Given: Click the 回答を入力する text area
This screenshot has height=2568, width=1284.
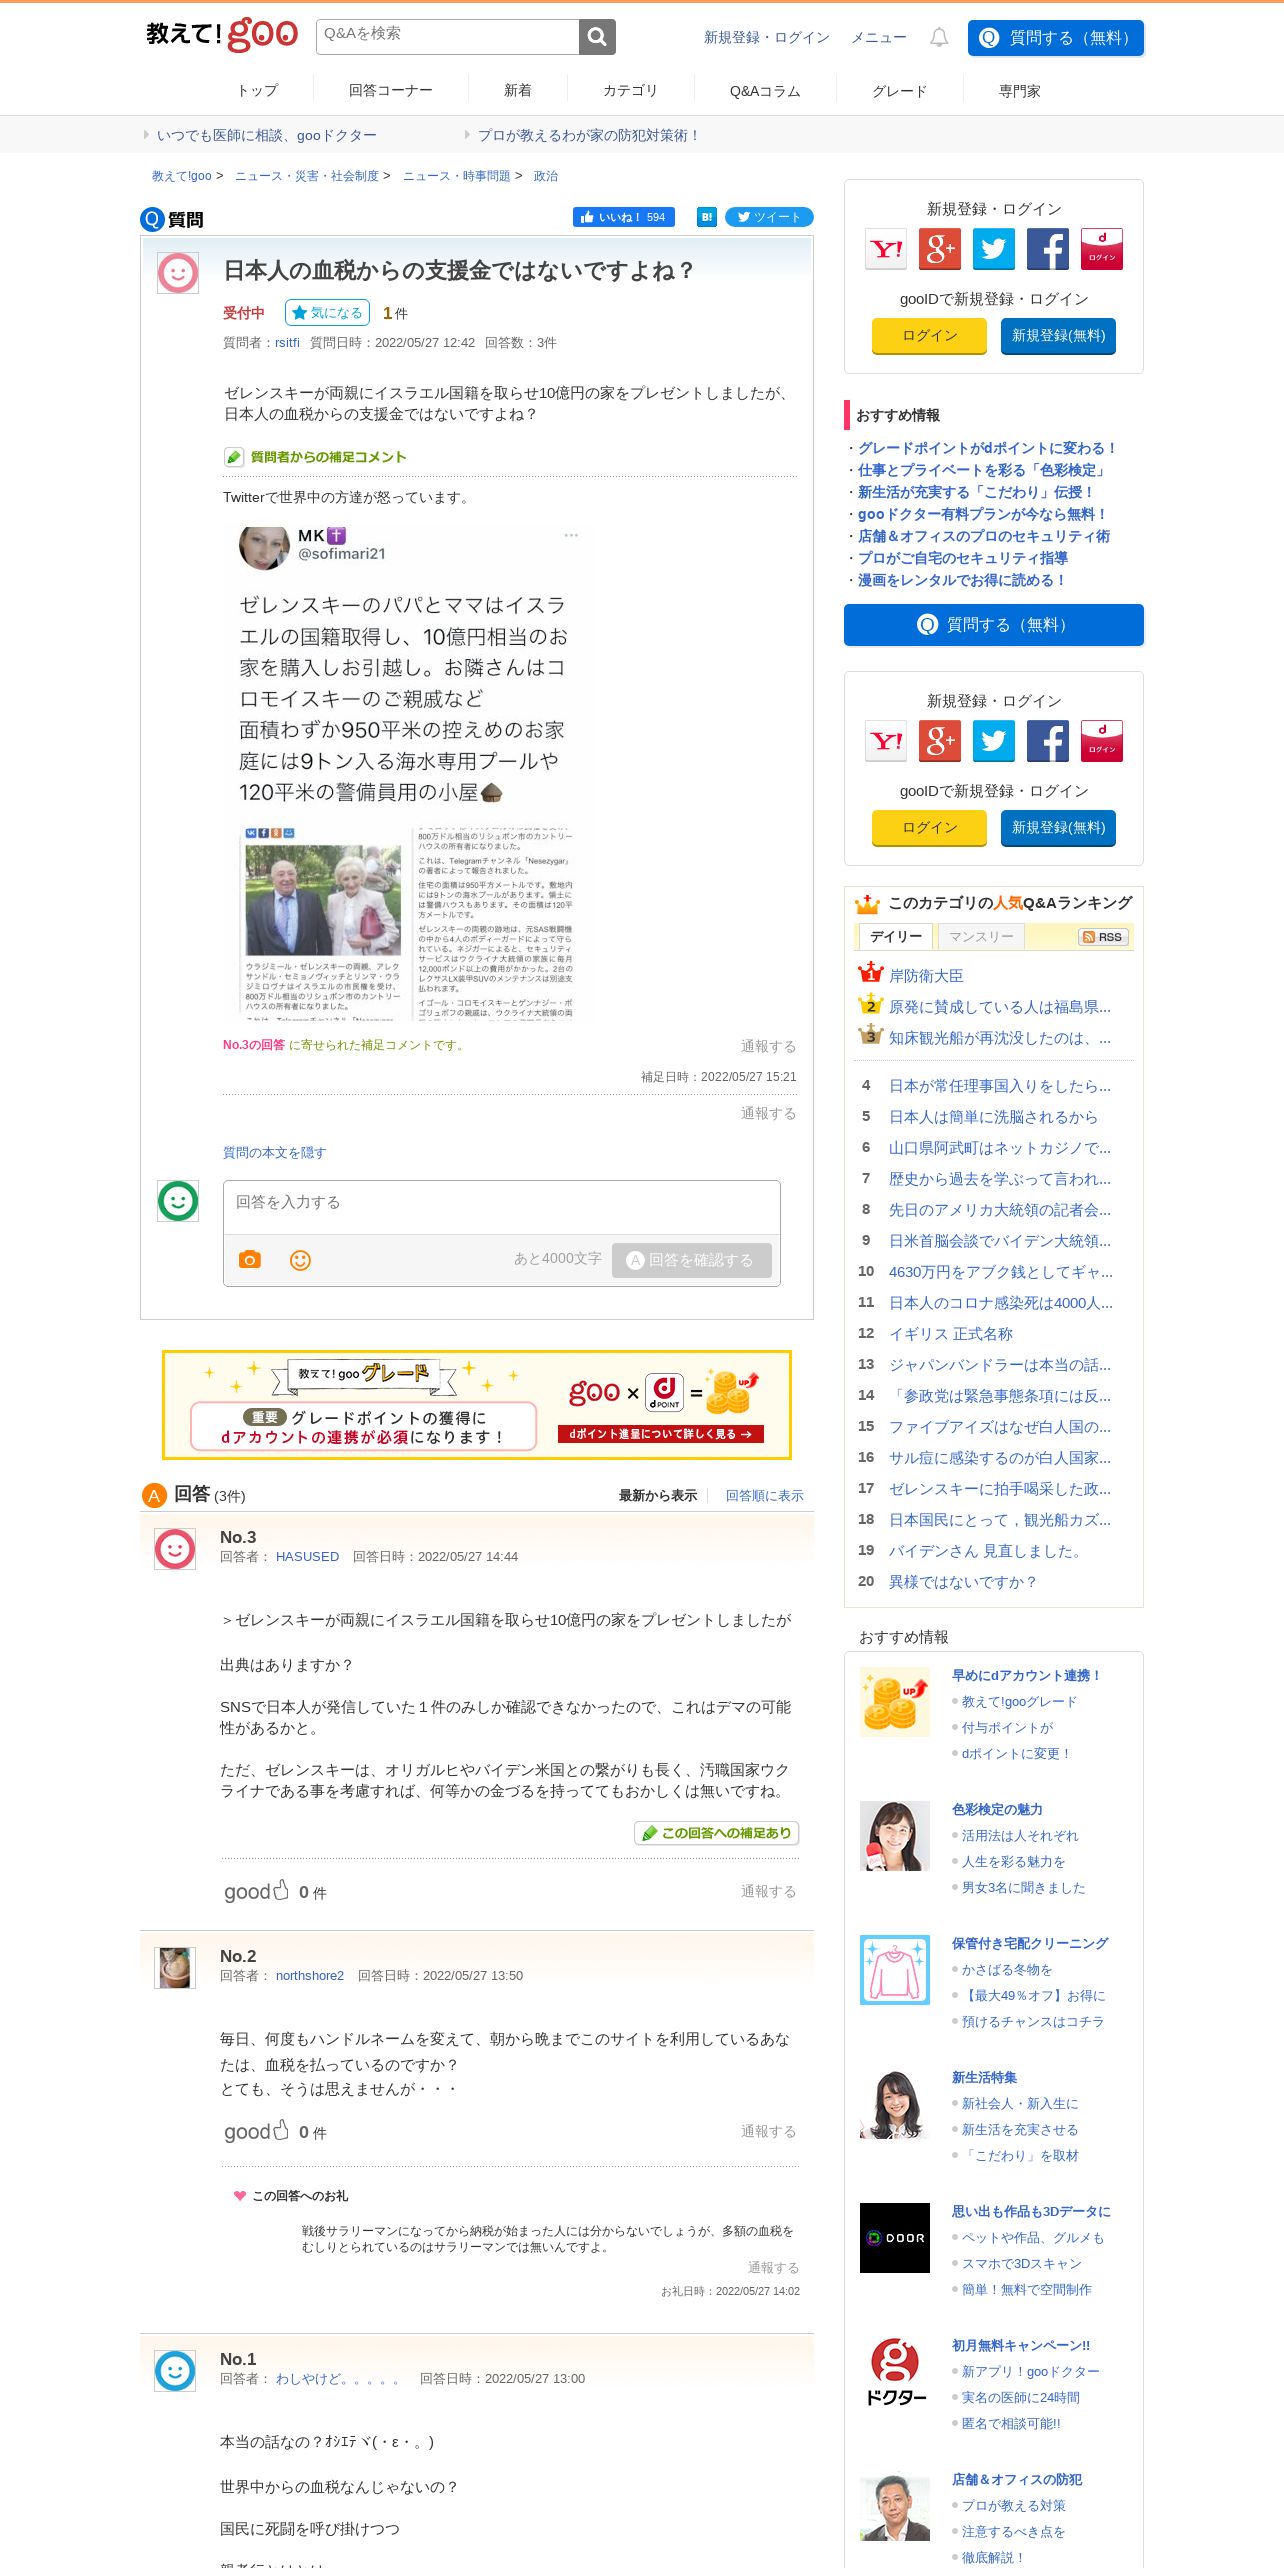Looking at the screenshot, I should click(502, 1207).
